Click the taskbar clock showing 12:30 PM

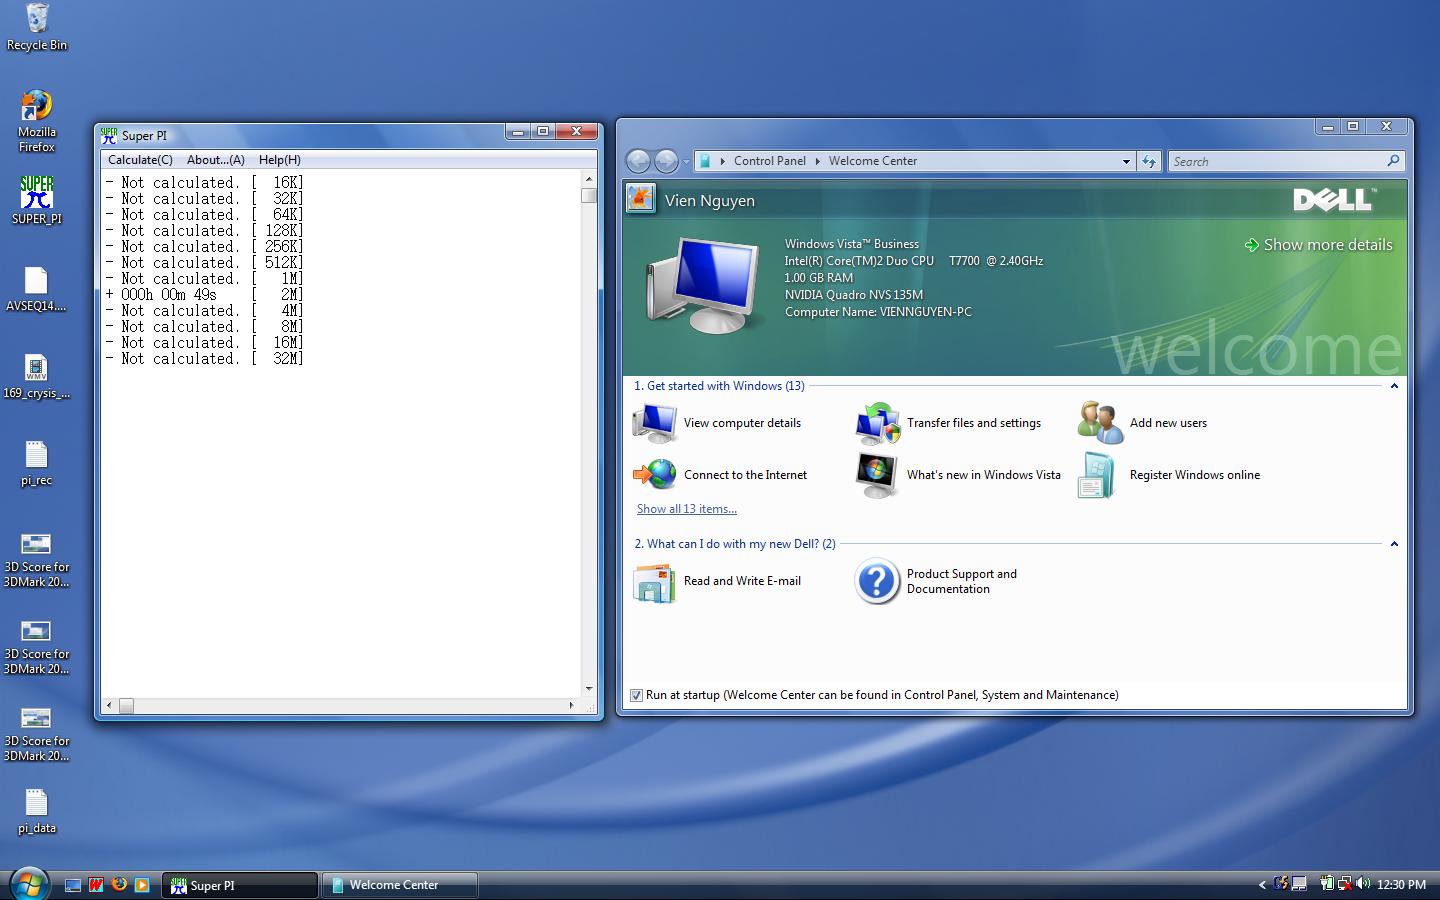(x=1401, y=885)
